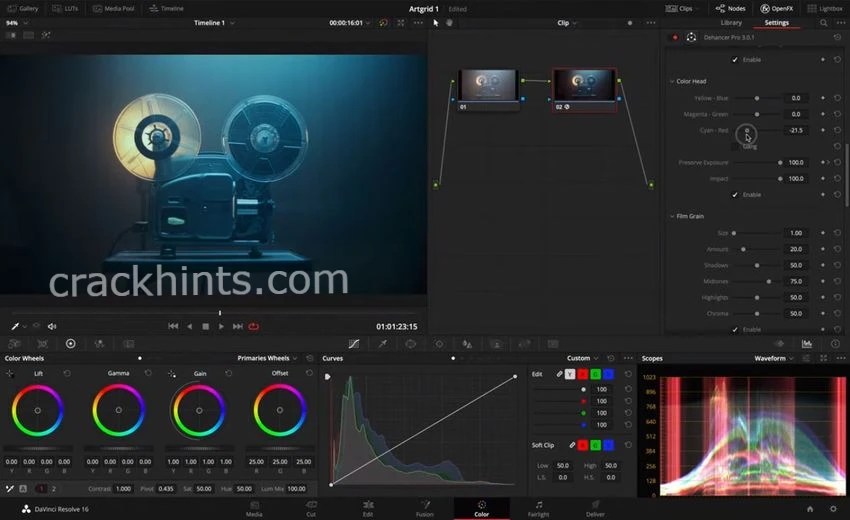The image size is (850, 520).
Task: Play the clip forward
Action: tap(221, 326)
